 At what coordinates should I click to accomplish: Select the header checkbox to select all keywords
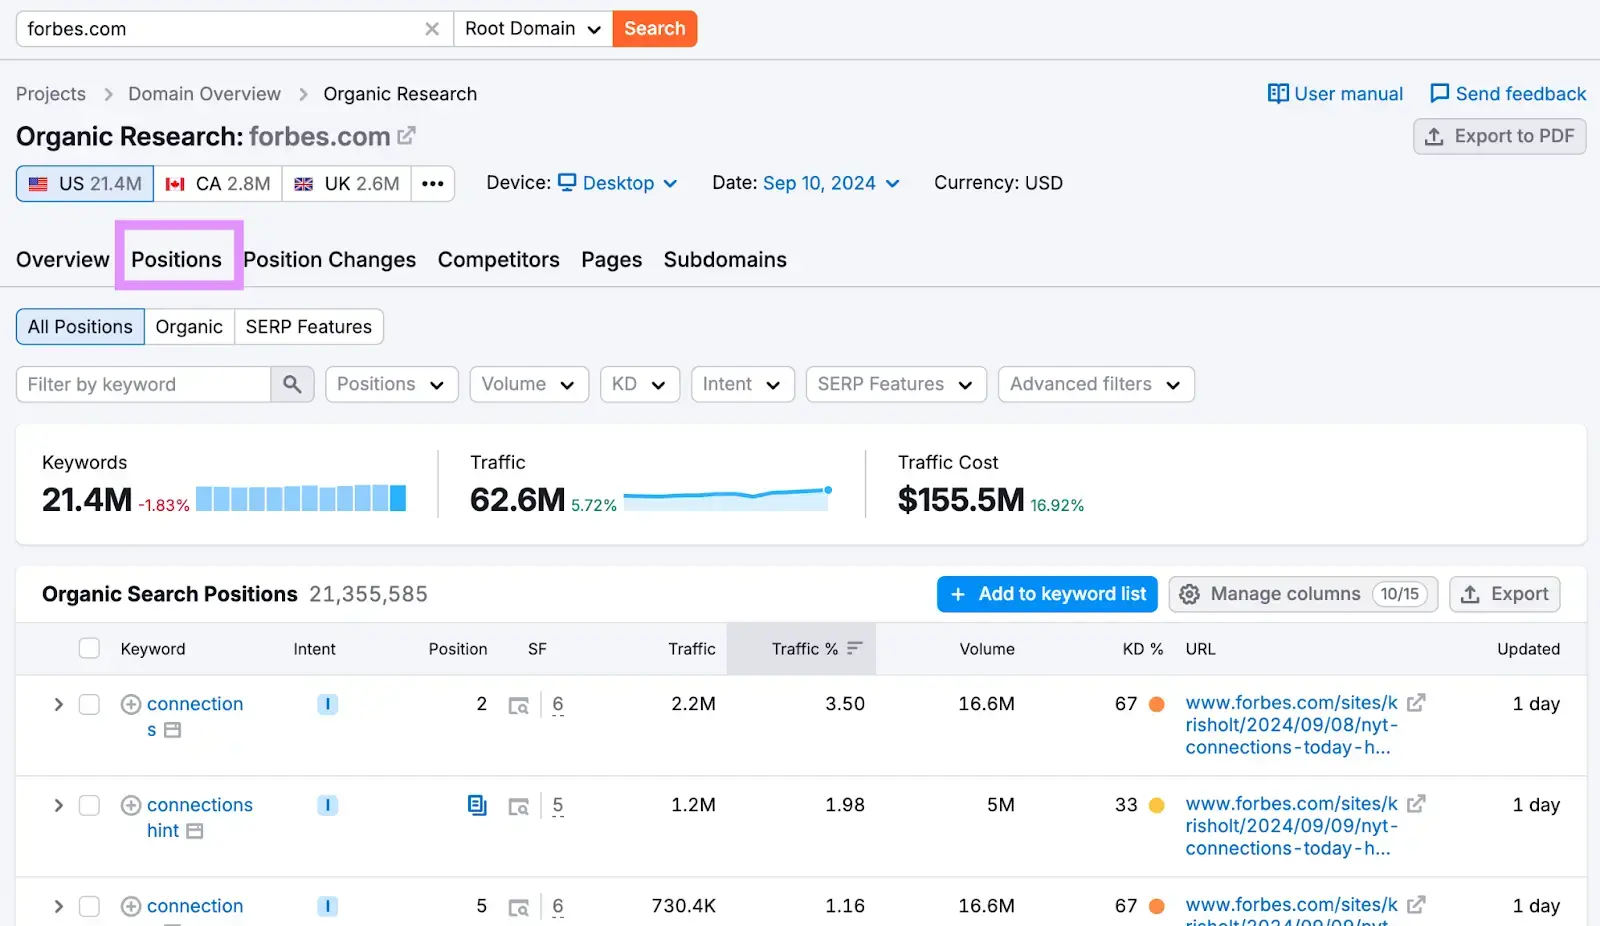tap(88, 647)
